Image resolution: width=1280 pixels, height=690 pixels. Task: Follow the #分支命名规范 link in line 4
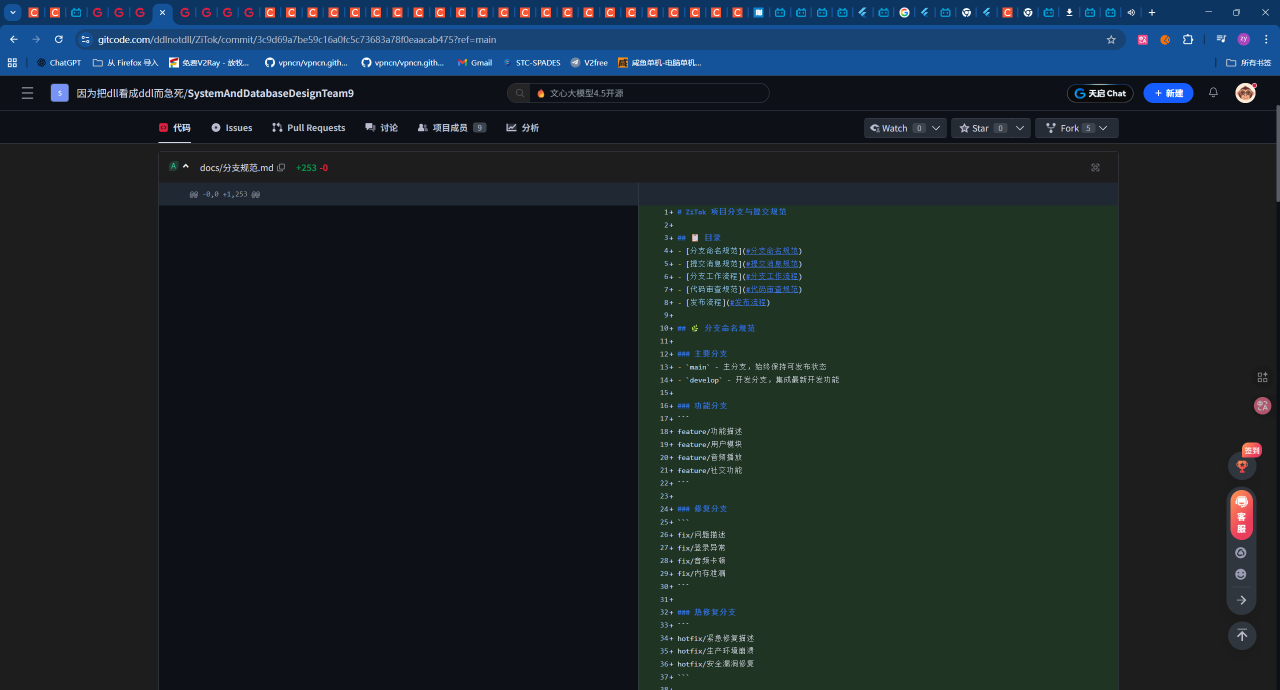pos(772,251)
